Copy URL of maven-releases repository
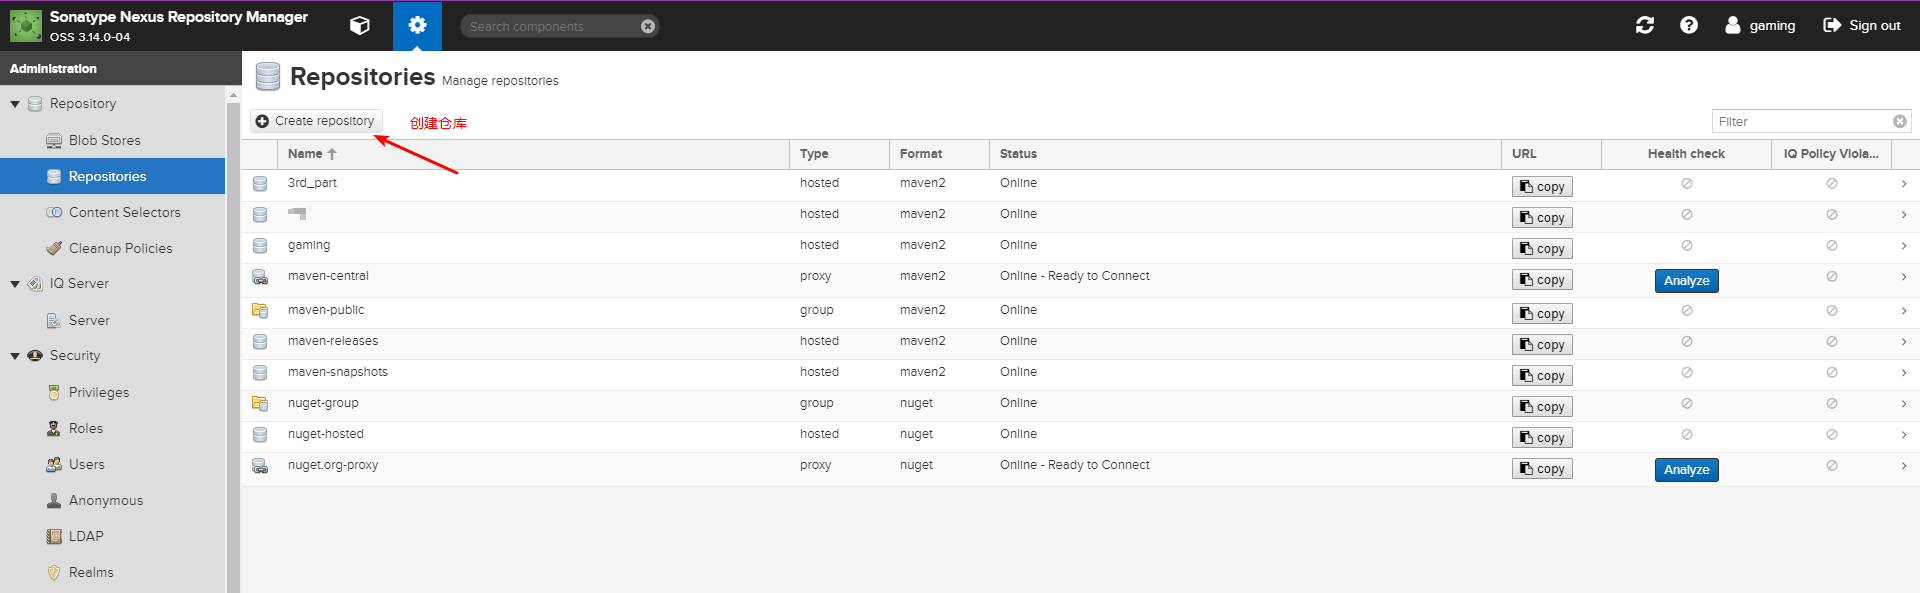The width and height of the screenshot is (1920, 593). (x=1541, y=345)
